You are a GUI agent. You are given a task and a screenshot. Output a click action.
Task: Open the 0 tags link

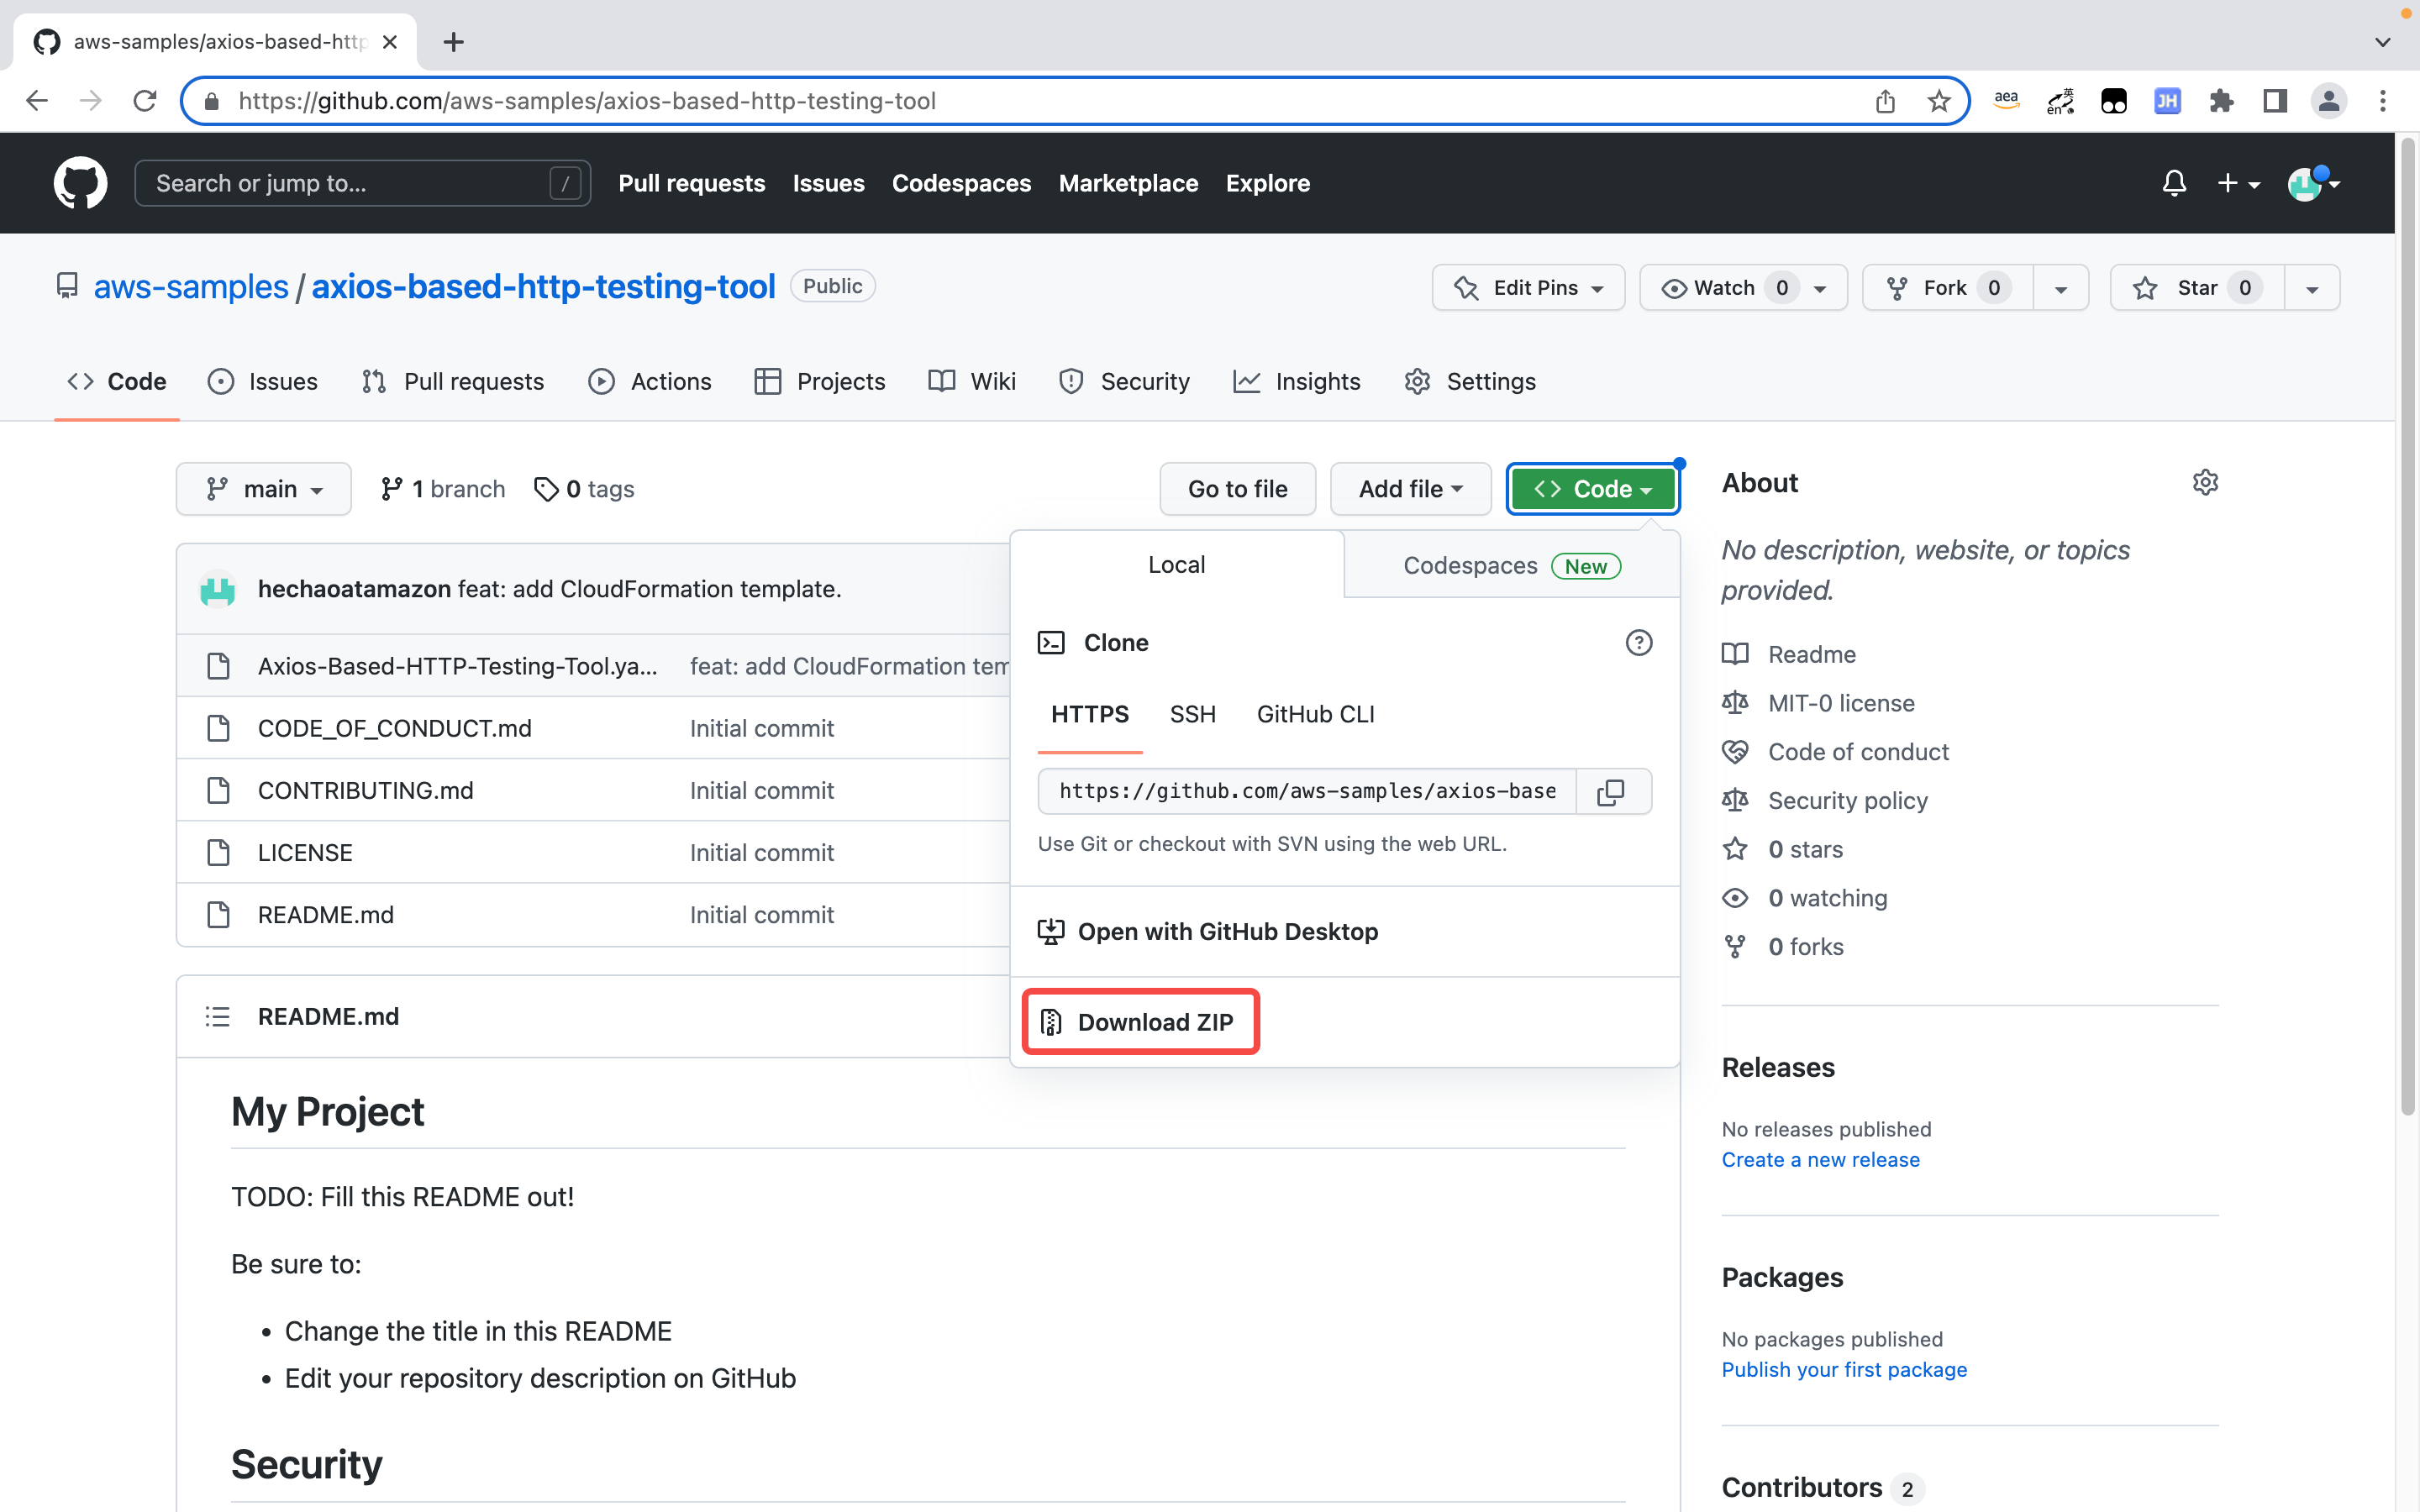[x=585, y=489]
